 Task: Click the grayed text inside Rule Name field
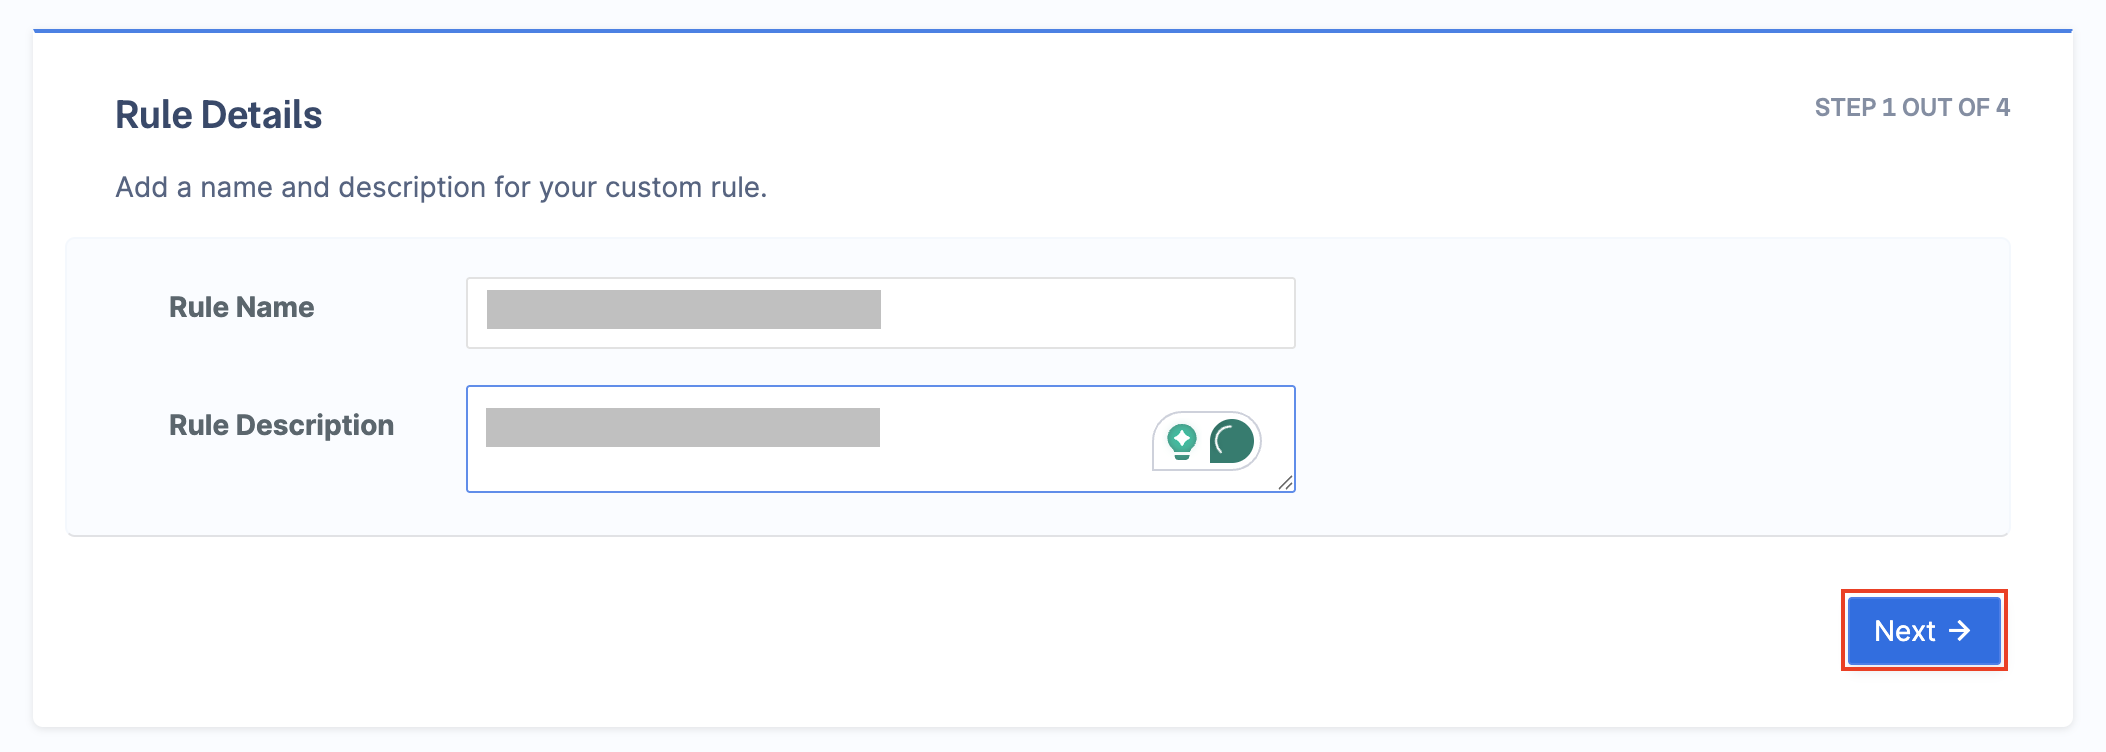coord(684,309)
